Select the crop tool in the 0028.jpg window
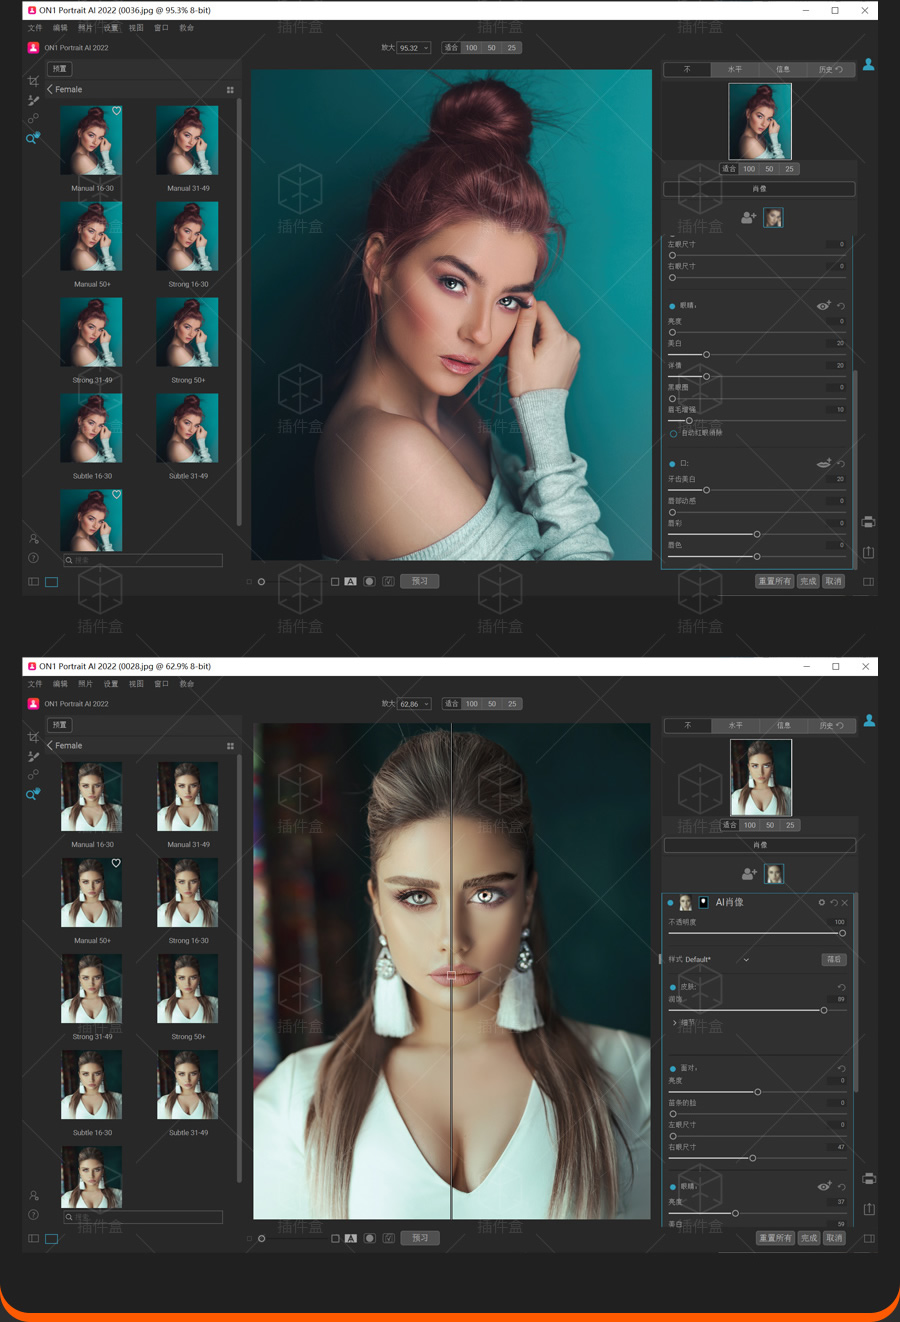900x1322 pixels. click(33, 737)
